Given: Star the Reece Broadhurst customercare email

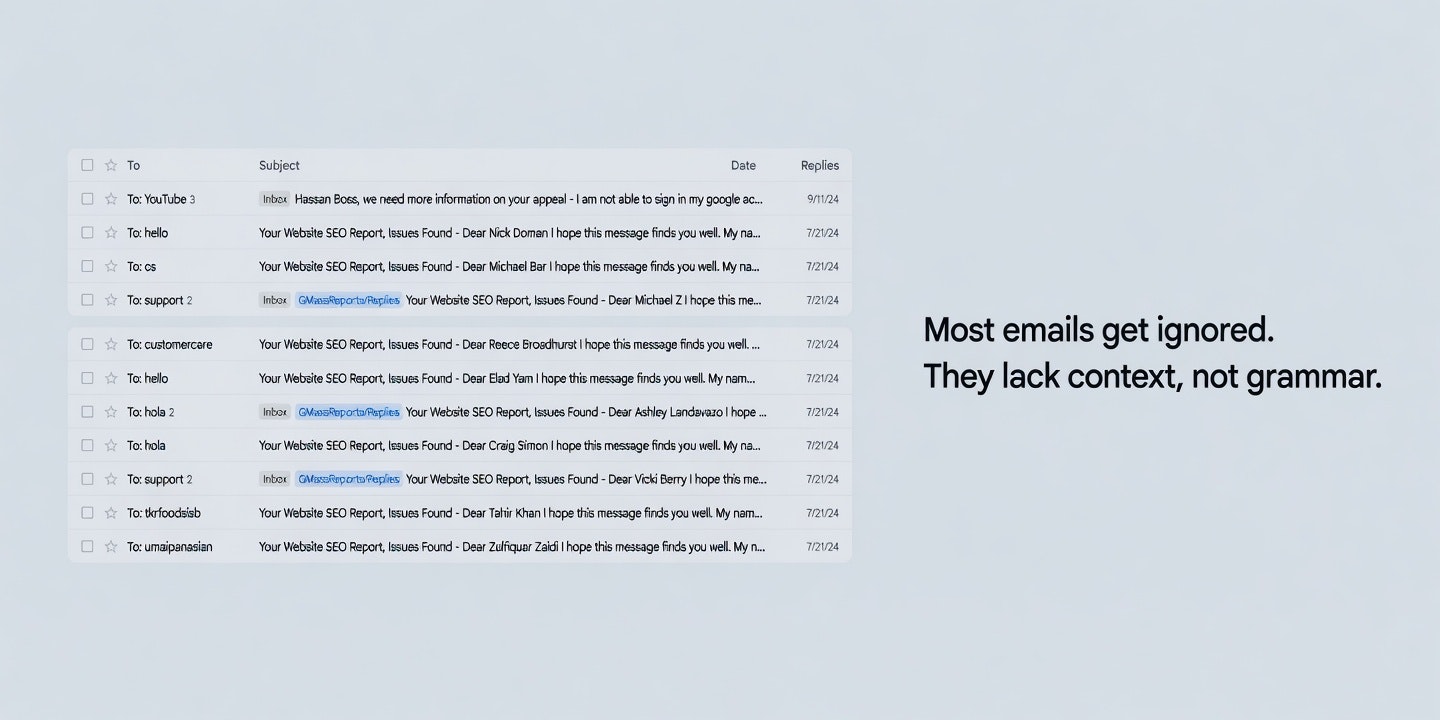Looking at the screenshot, I should click(x=111, y=344).
